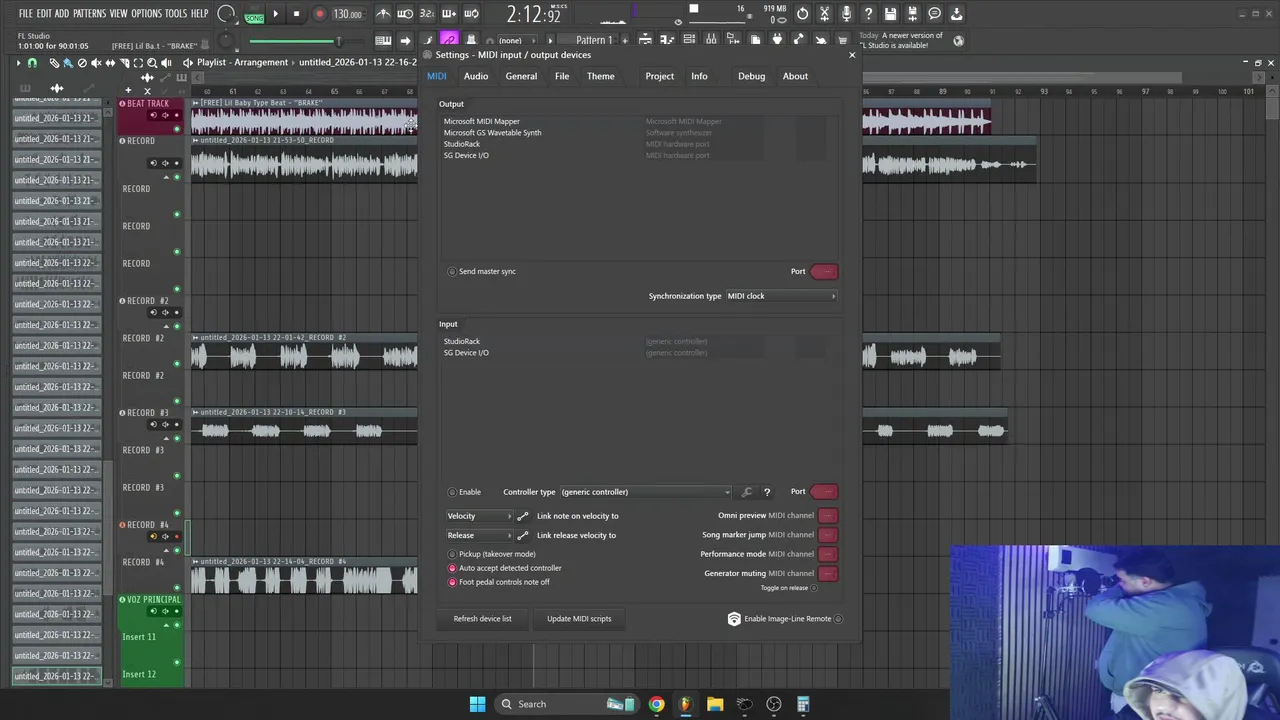Click the shopping cart icon
Screen dimensions: 1280x720
(x=843, y=40)
